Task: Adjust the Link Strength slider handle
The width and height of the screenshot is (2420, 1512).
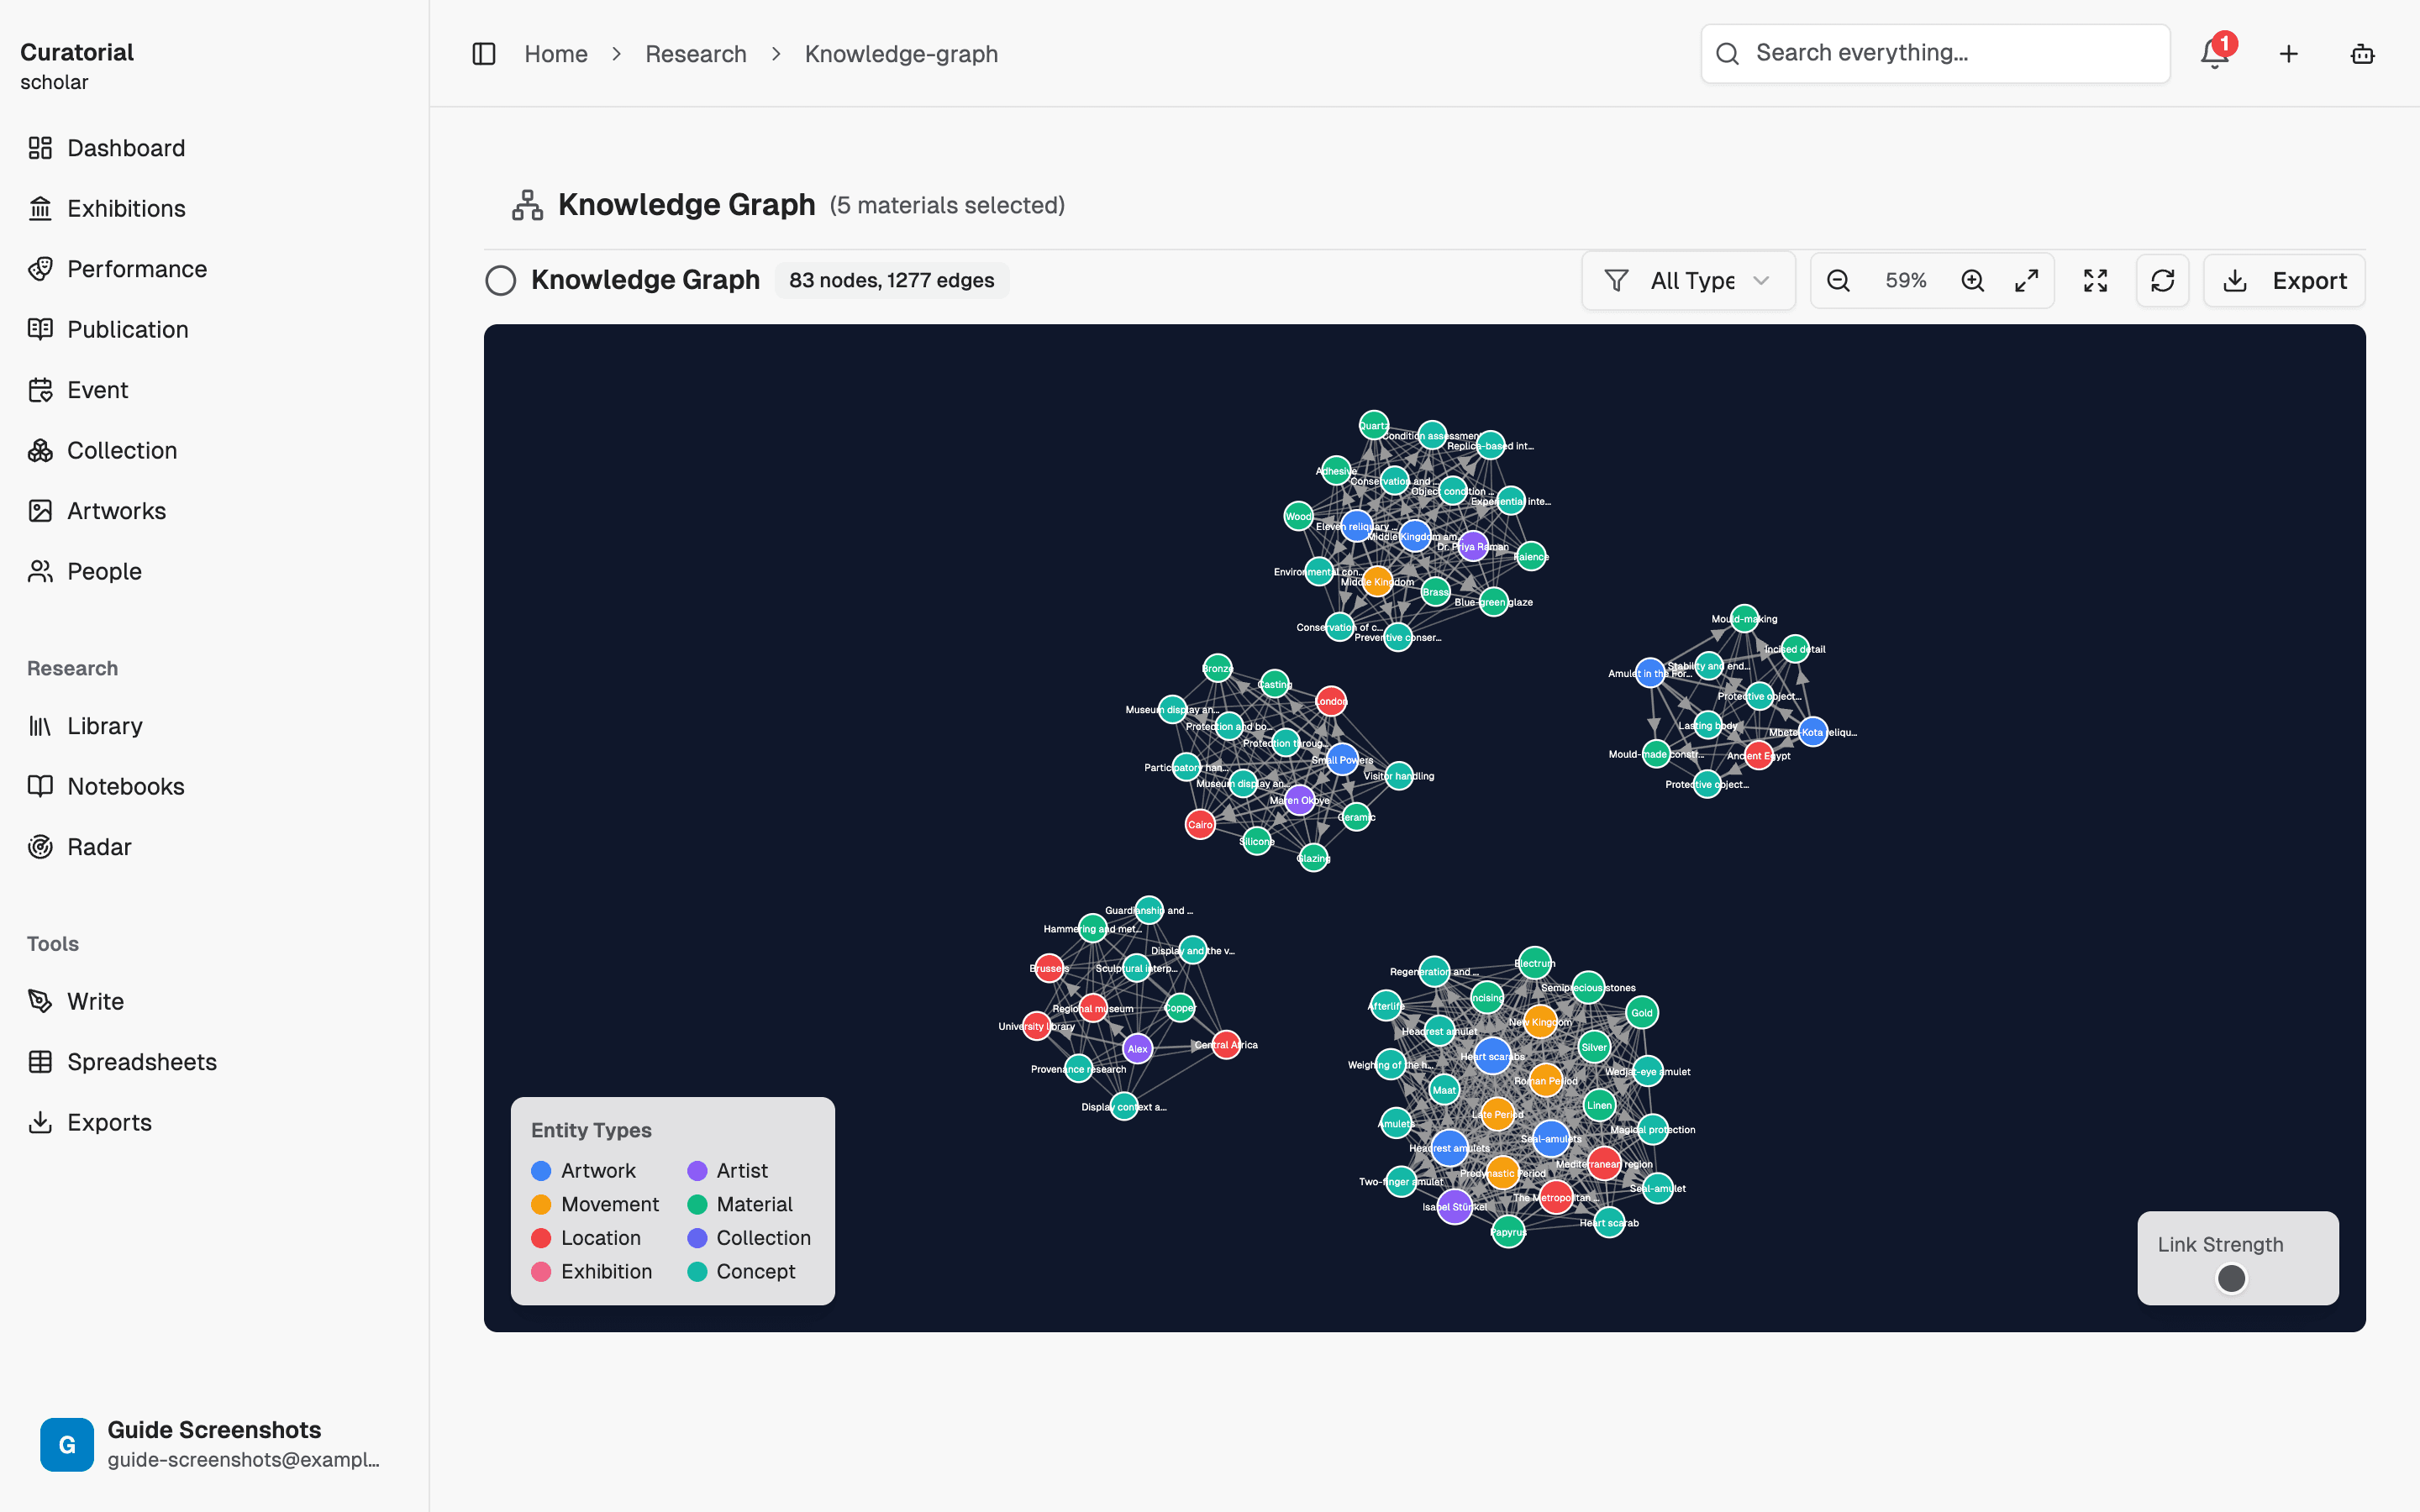Action: [x=2231, y=1278]
